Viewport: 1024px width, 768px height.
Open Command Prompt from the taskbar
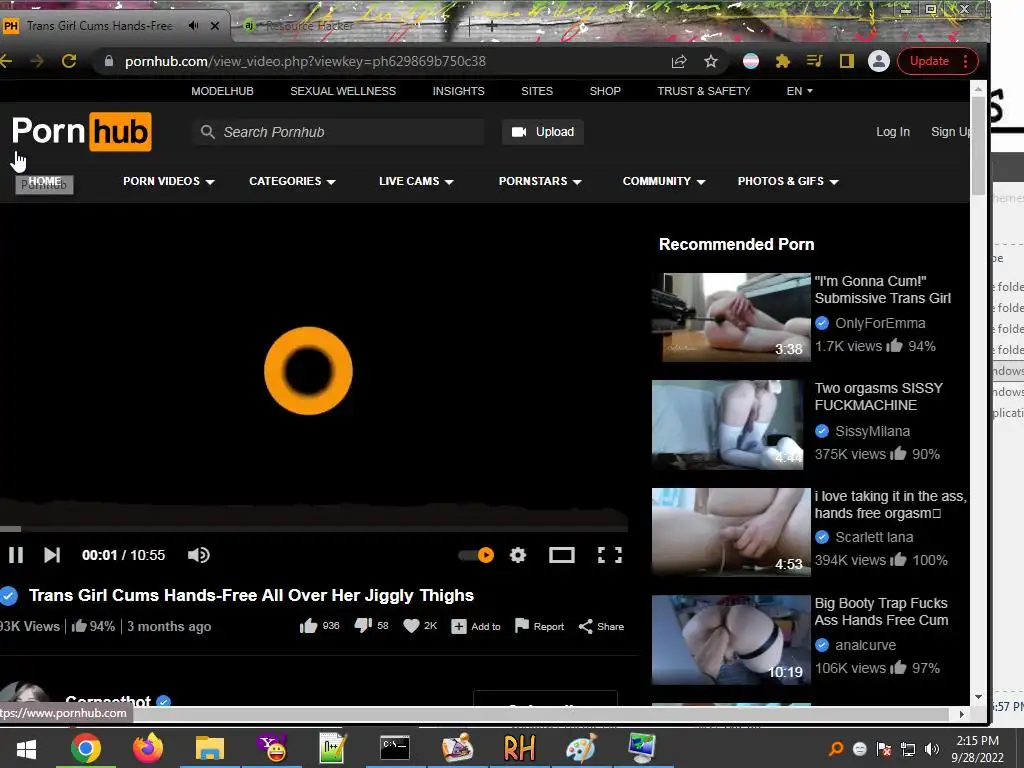[395, 748]
